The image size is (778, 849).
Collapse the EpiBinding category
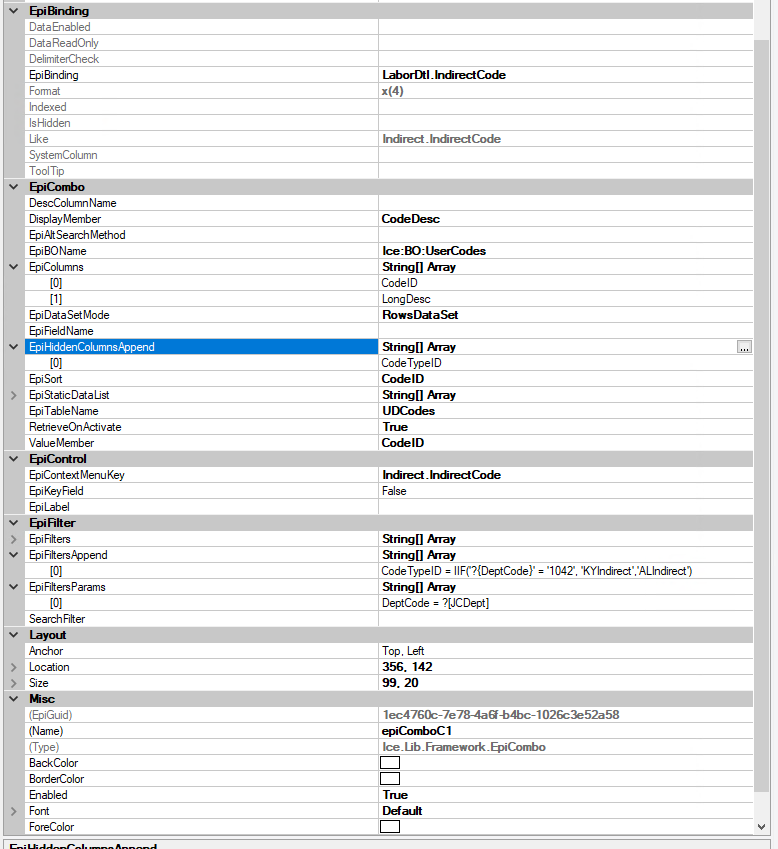[13, 11]
